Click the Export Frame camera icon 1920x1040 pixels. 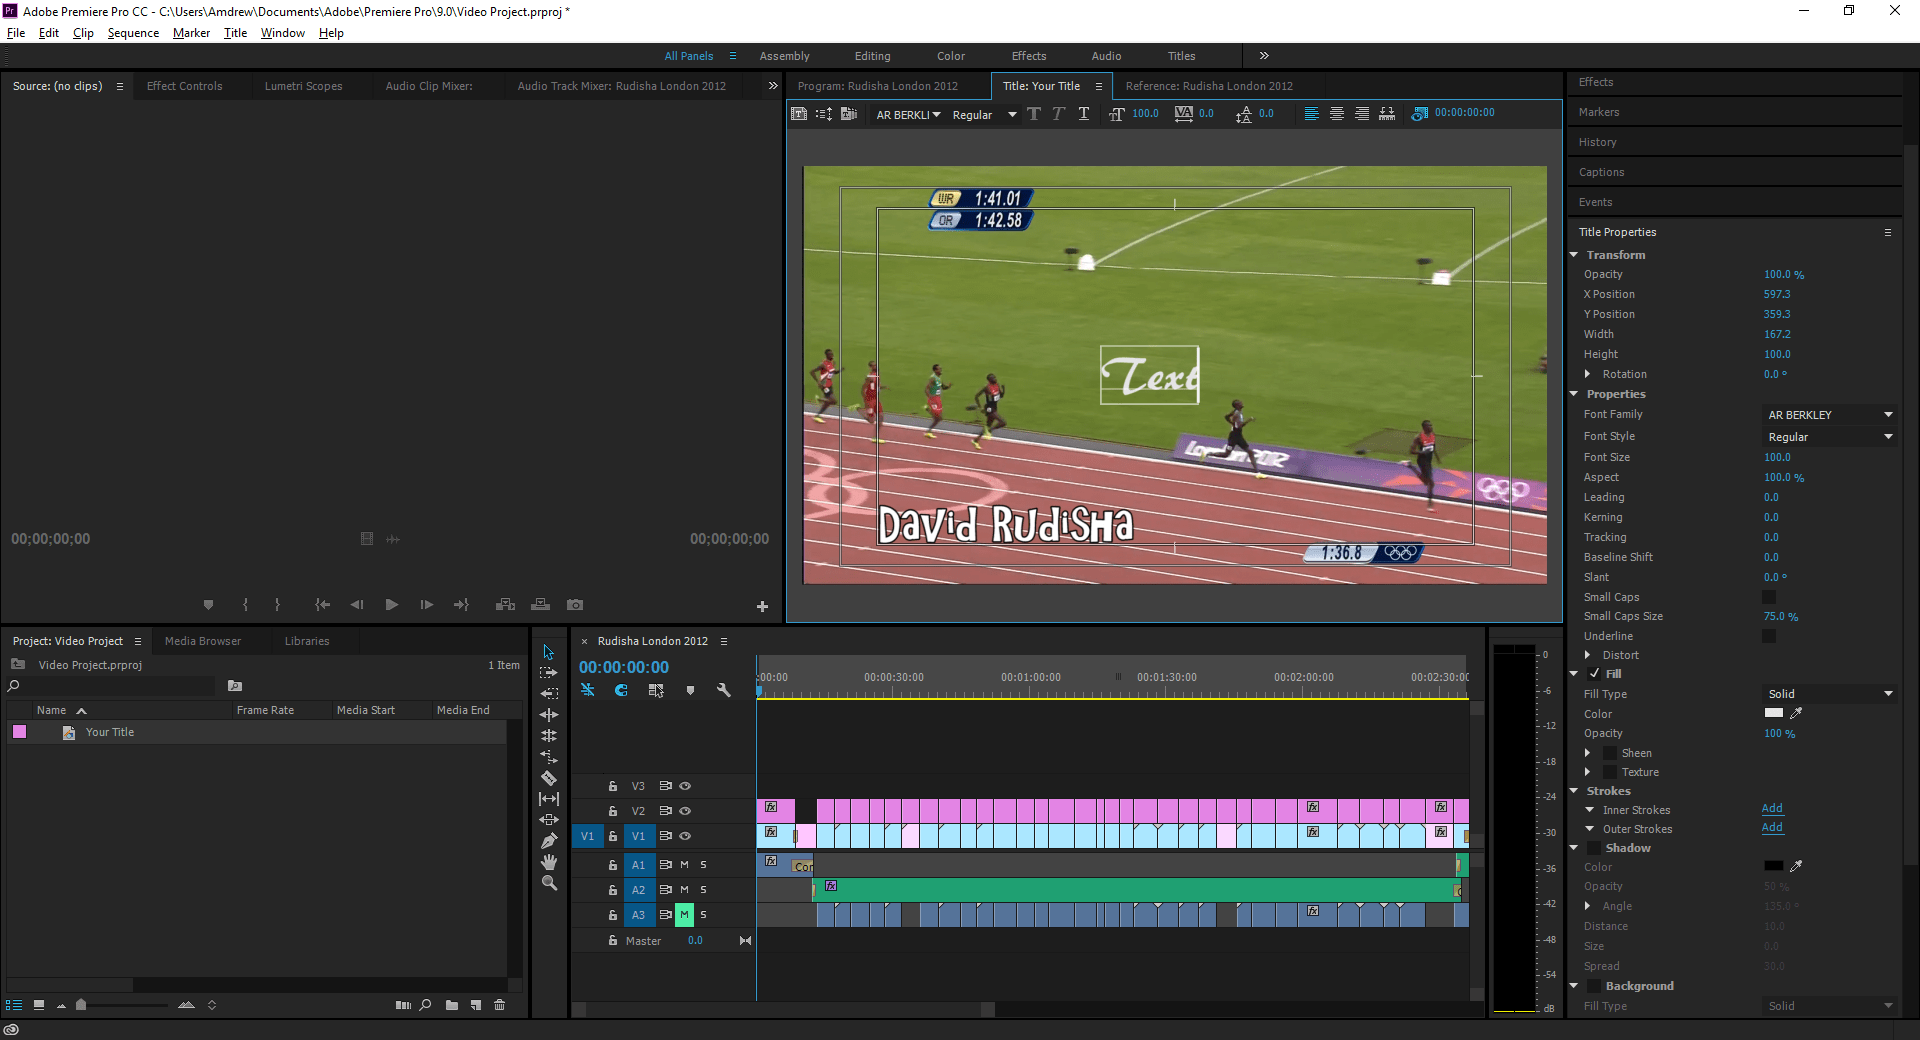[575, 605]
